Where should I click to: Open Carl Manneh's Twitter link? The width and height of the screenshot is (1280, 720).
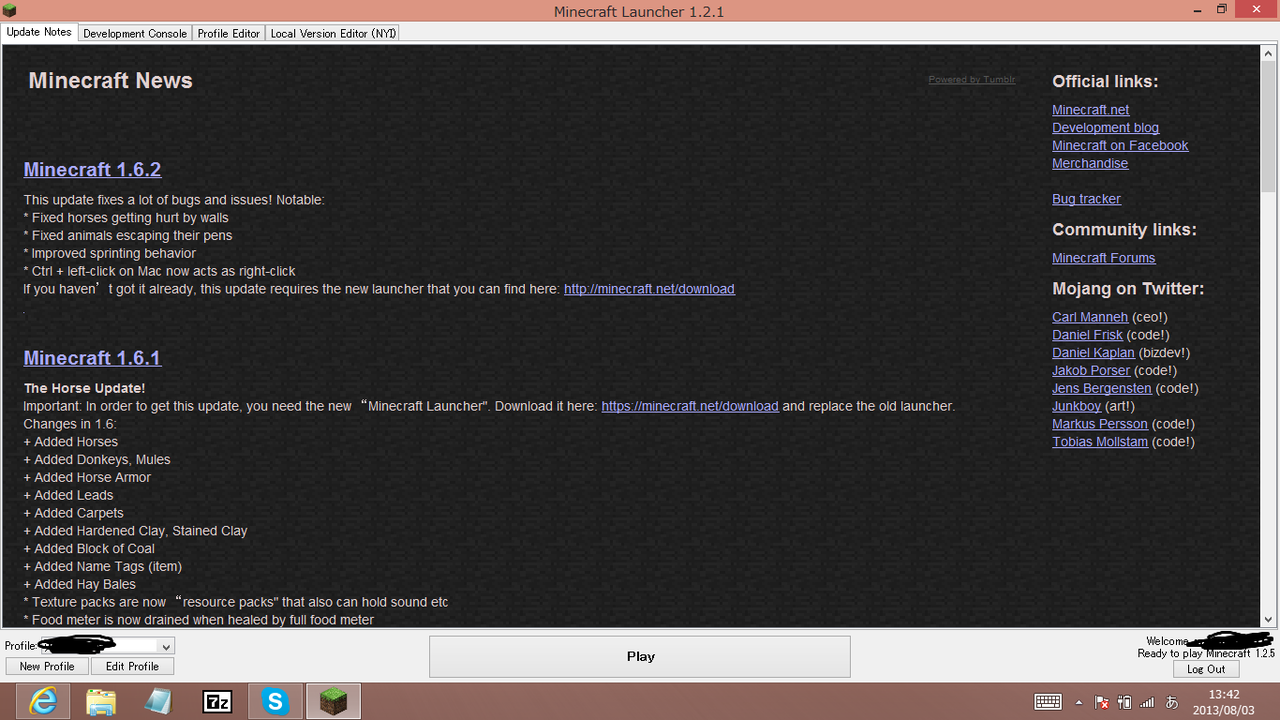pyautogui.click(x=1090, y=317)
